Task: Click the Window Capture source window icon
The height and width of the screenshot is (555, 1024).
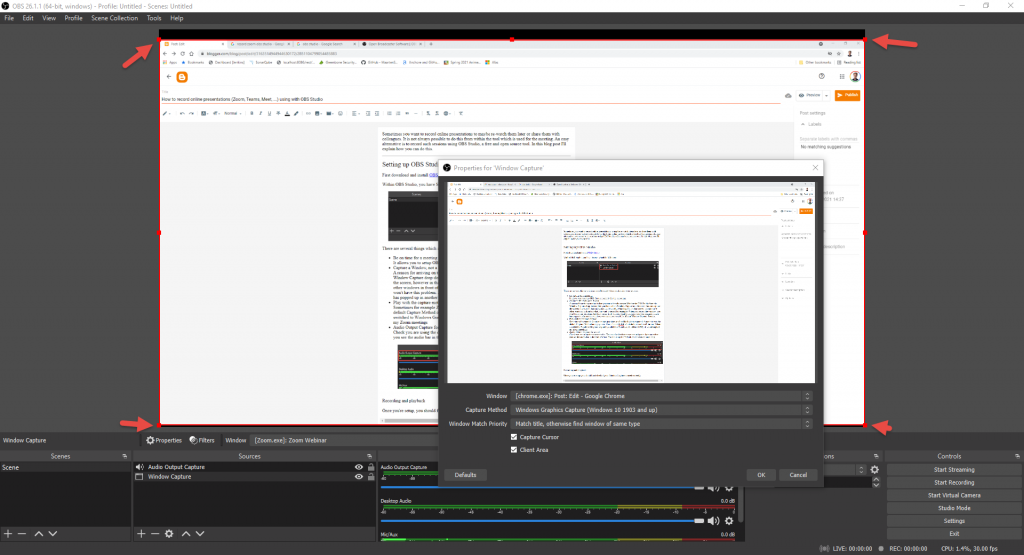Action: pyautogui.click(x=139, y=477)
